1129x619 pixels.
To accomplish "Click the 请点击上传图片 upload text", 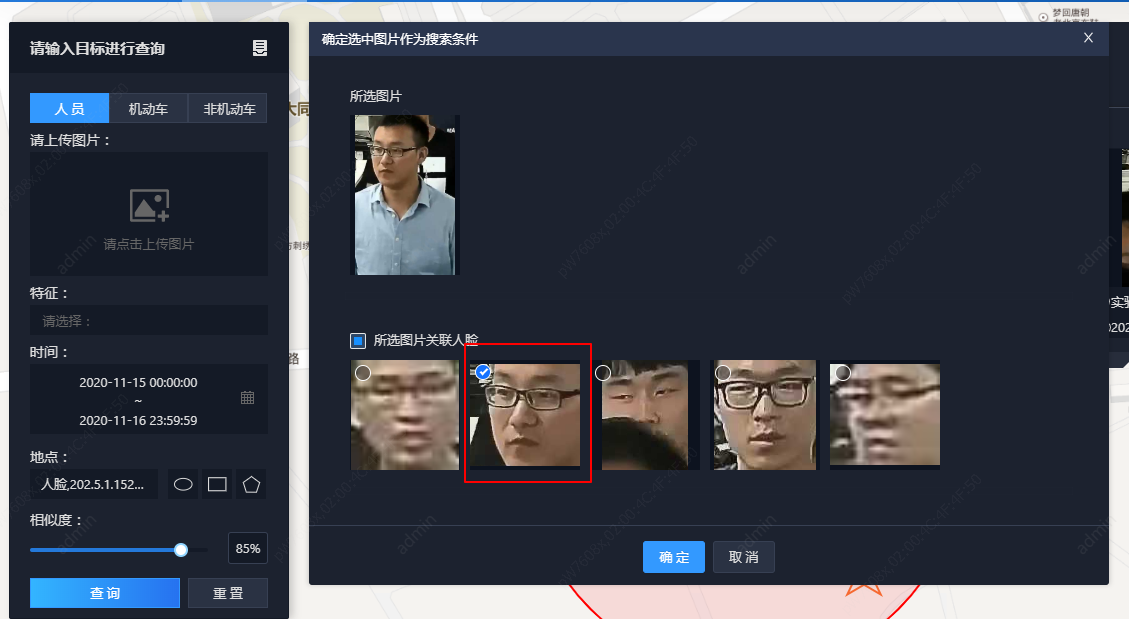I will point(149,244).
